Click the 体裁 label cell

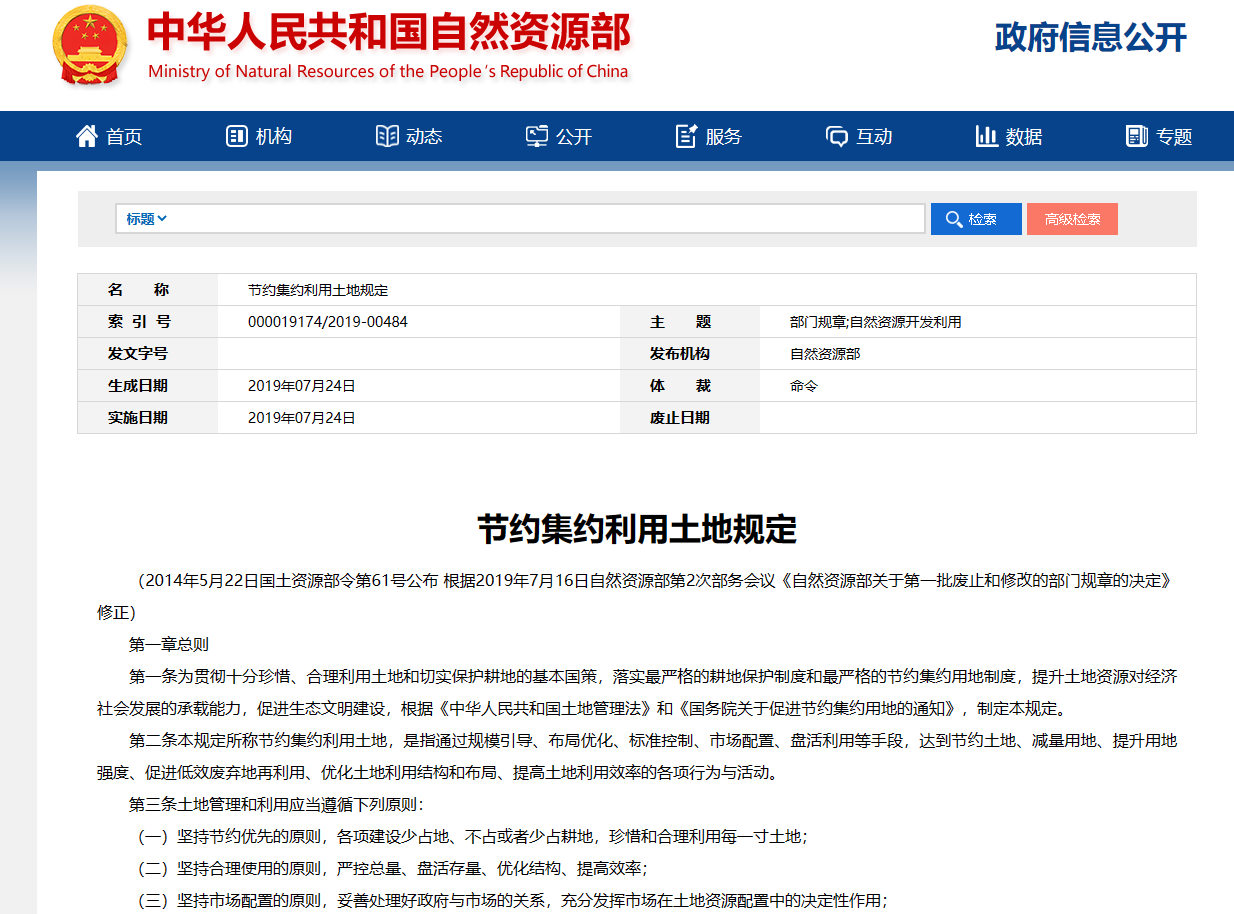coord(690,386)
